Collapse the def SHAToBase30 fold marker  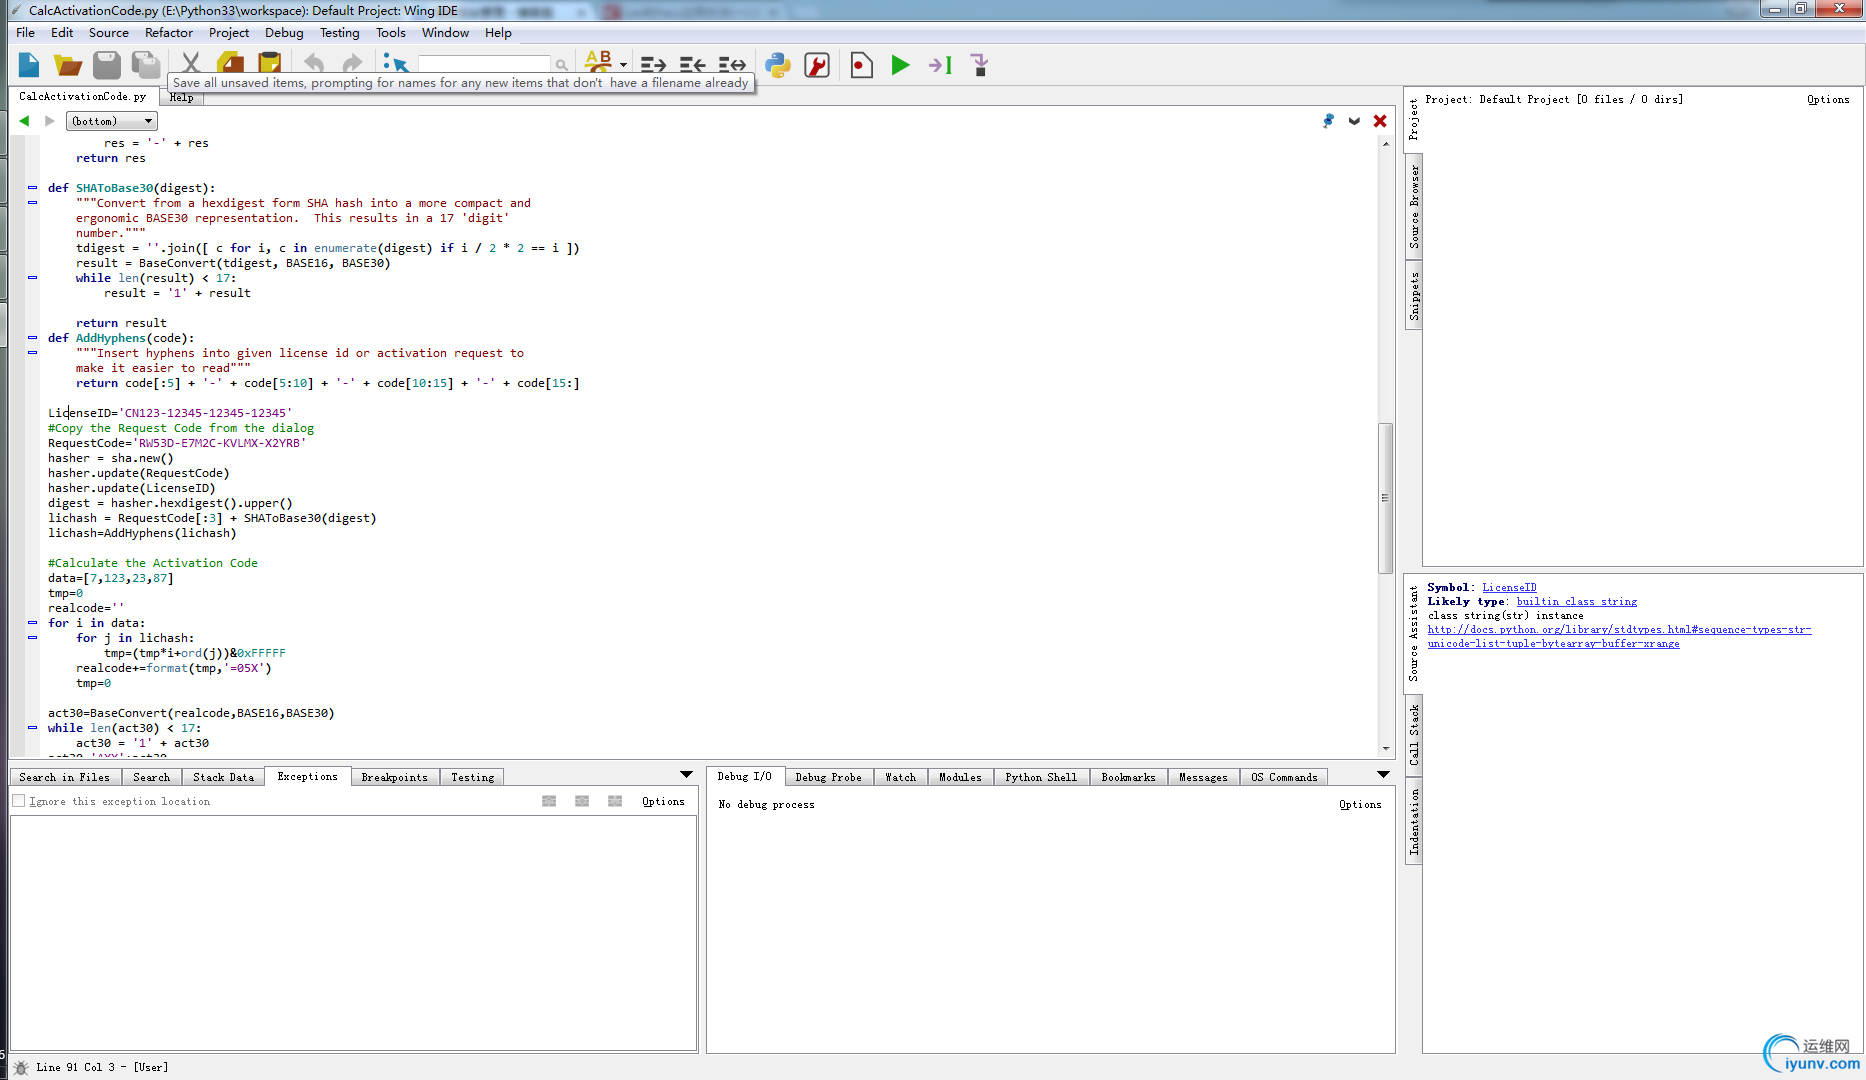tap(32, 188)
